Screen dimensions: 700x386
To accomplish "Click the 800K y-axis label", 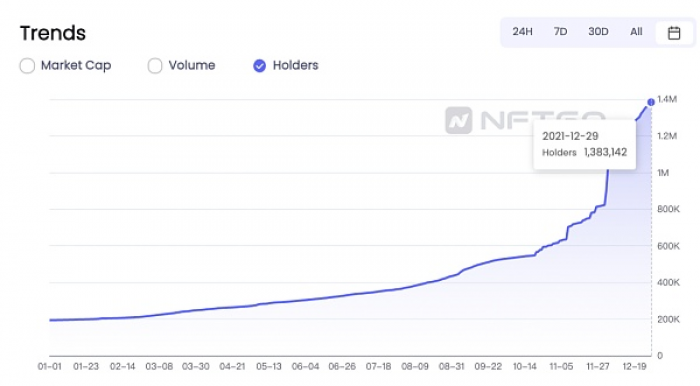I will click(x=668, y=209).
